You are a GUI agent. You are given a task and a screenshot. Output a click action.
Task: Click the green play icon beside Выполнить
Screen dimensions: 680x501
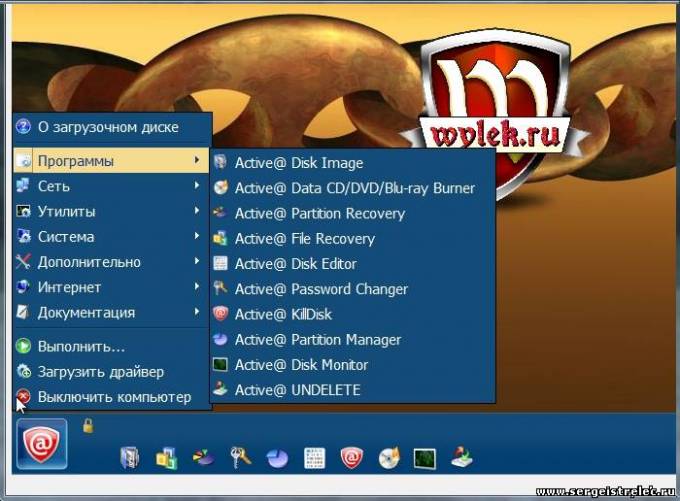click(23, 346)
